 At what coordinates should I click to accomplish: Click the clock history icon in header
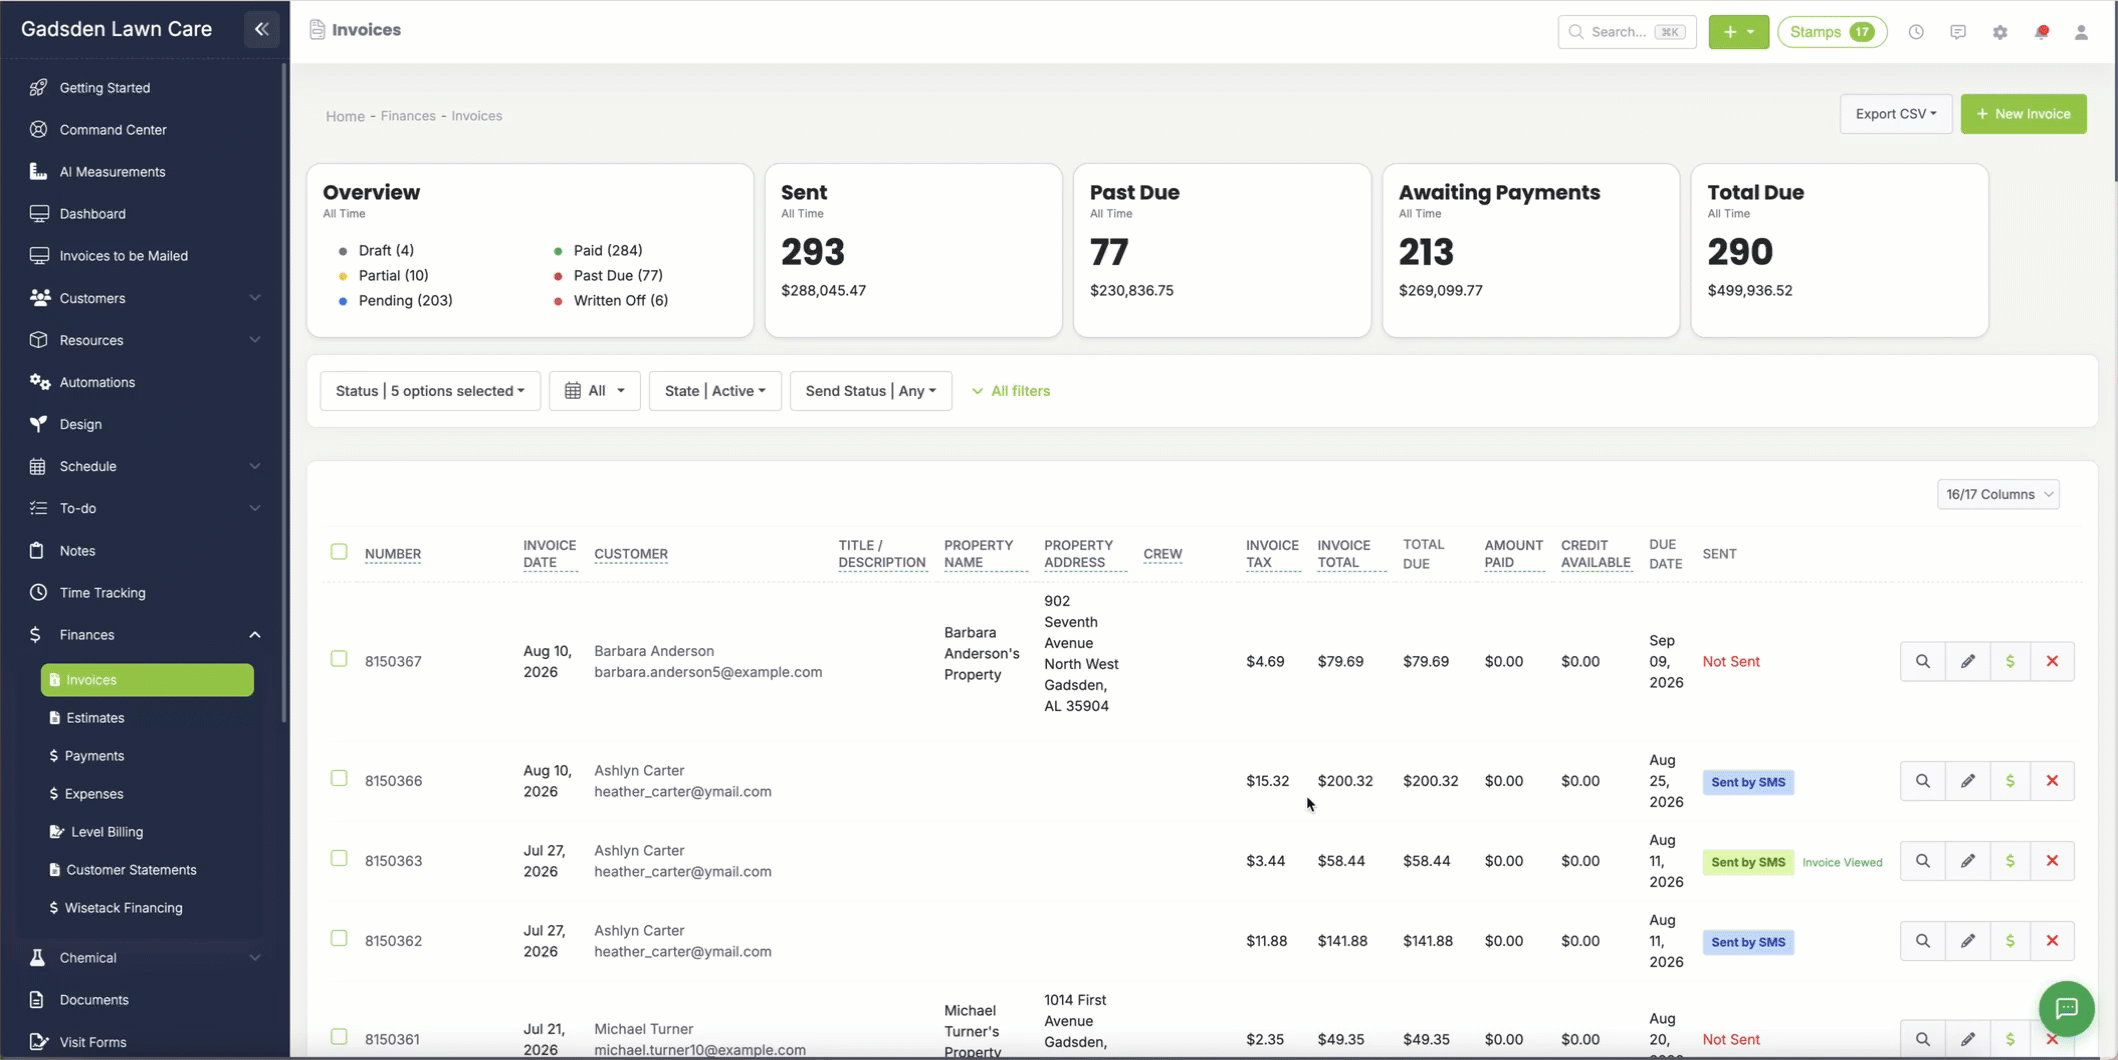pos(1916,32)
